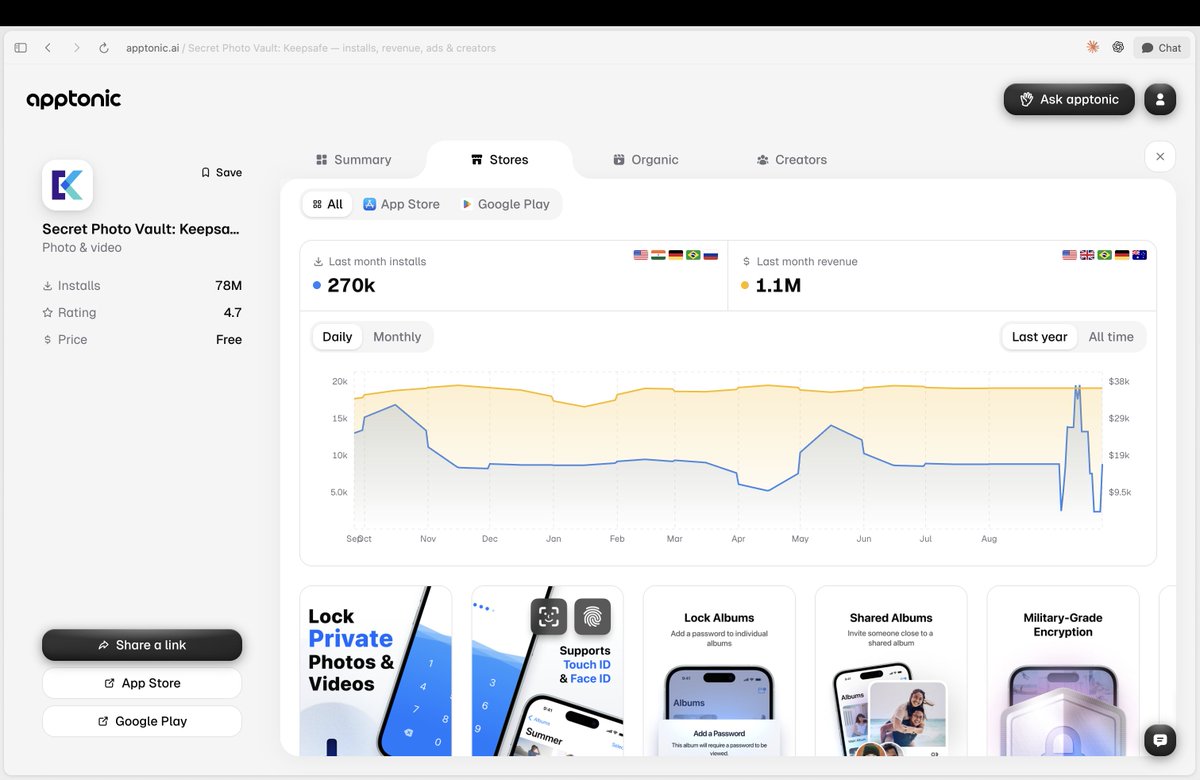Click the Nov label on chart axis
The image size is (1200, 780).
coord(428,539)
